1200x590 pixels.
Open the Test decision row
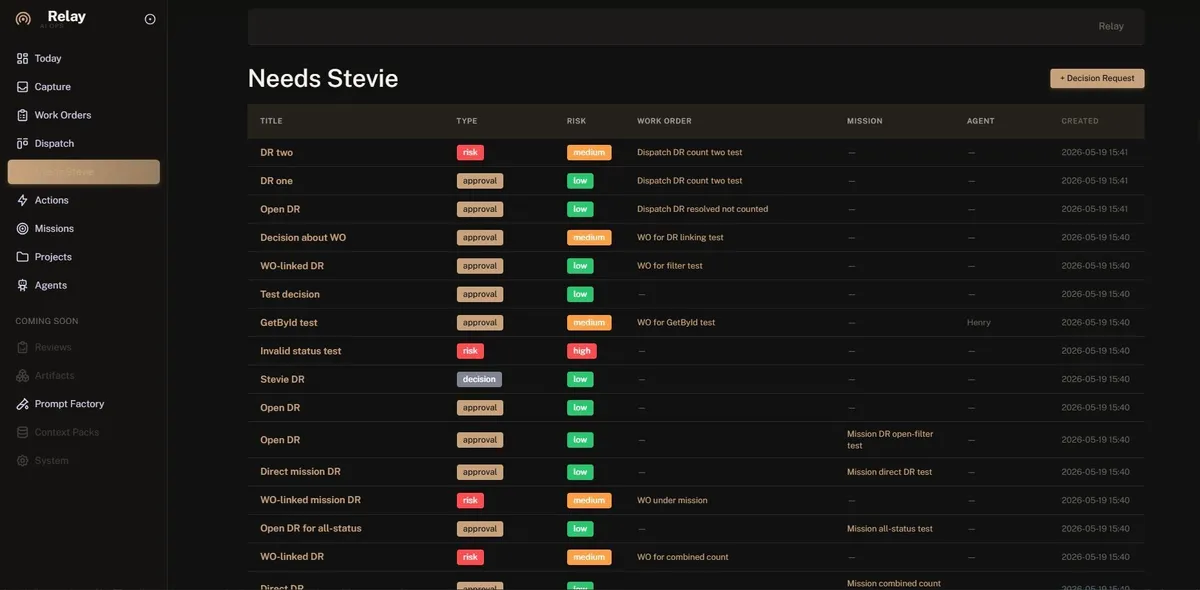pos(290,295)
